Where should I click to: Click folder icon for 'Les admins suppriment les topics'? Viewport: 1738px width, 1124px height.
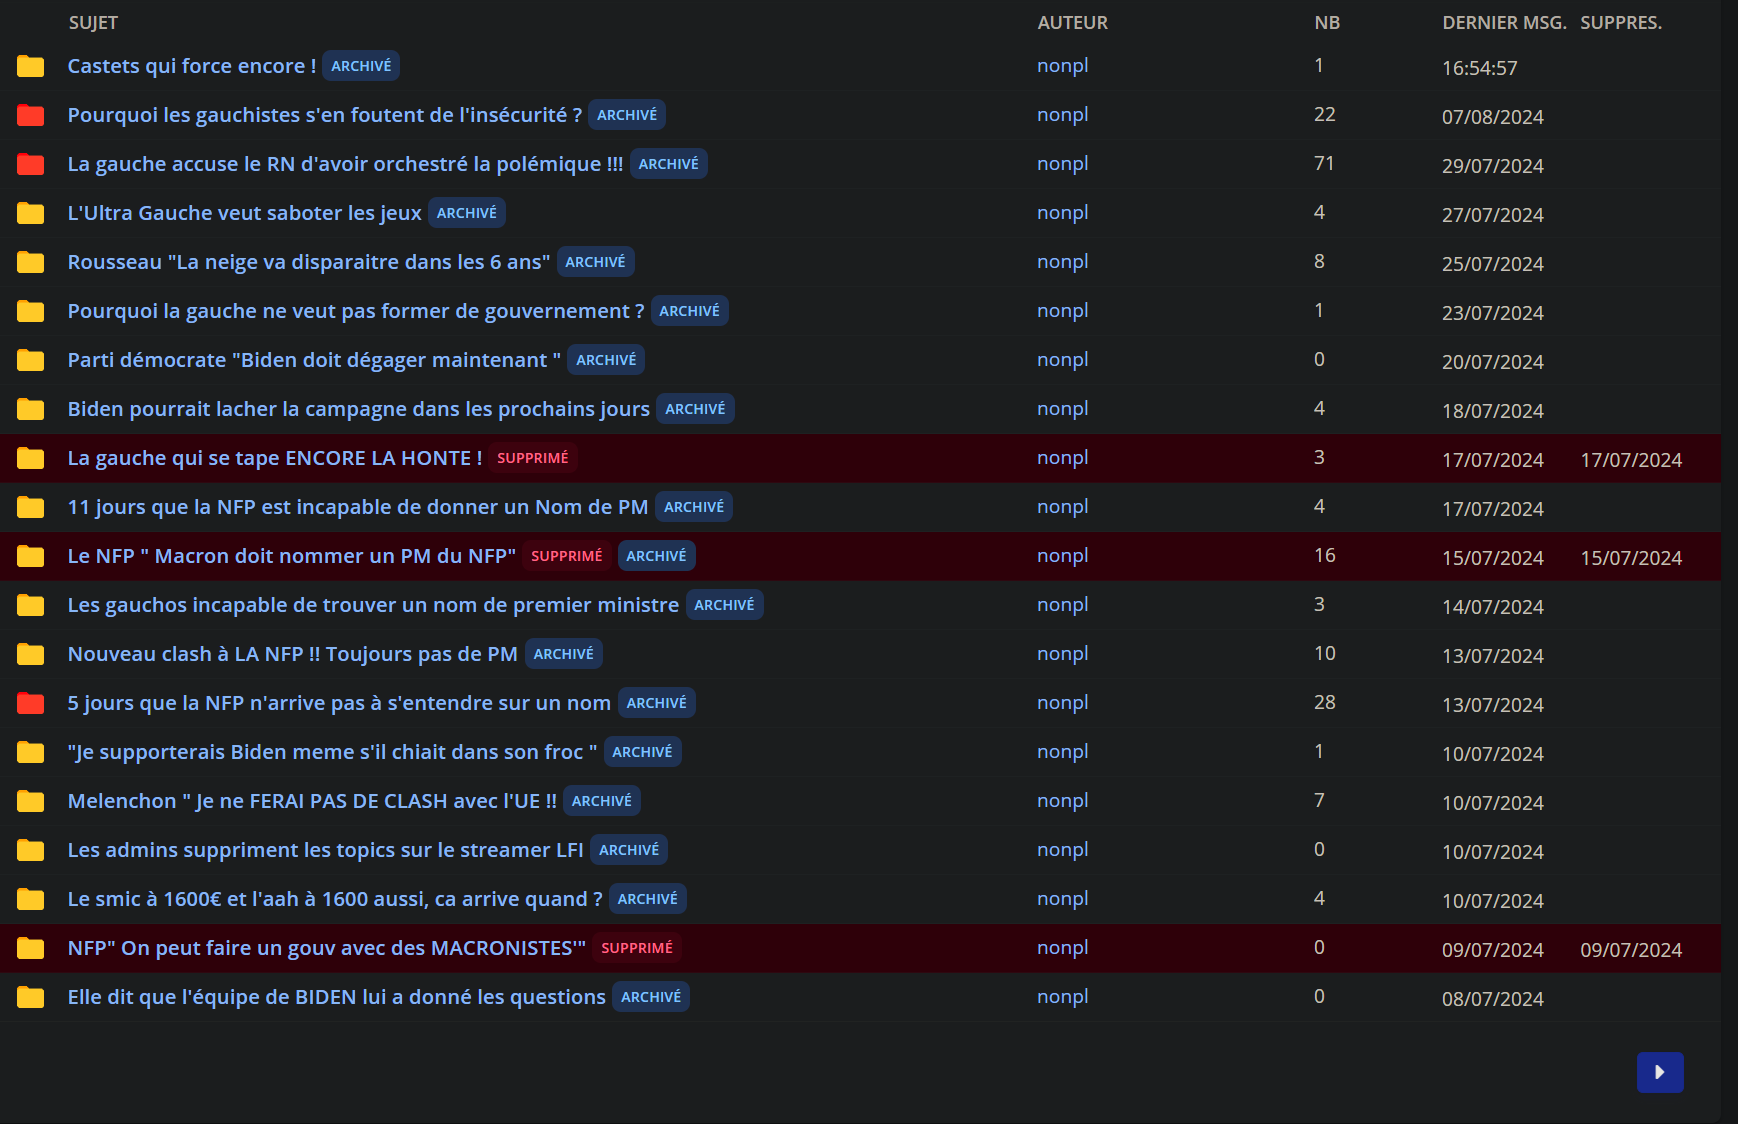(x=31, y=850)
